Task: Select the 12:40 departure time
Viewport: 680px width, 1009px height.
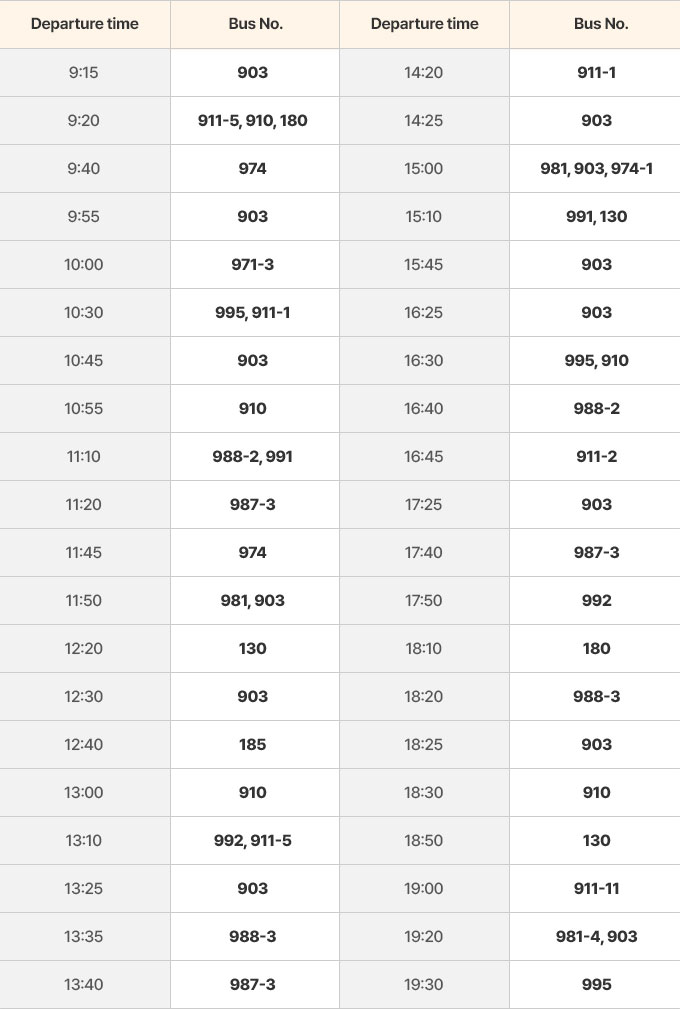Action: [x=85, y=745]
